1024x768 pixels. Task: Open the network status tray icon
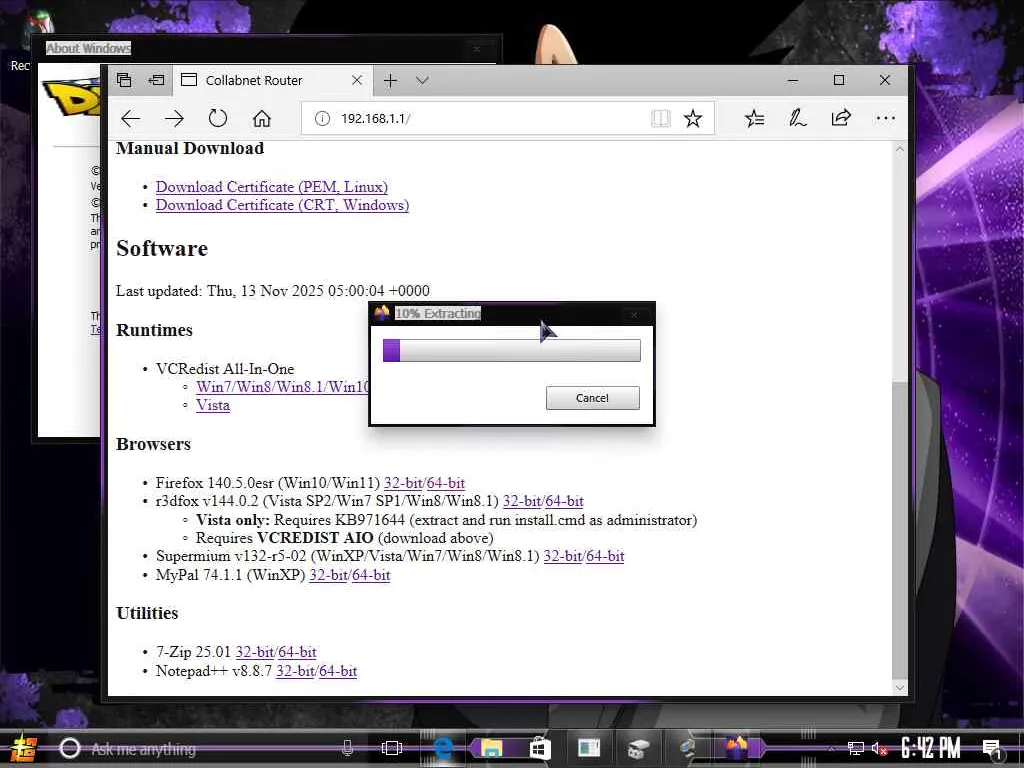pyautogui.click(x=856, y=748)
